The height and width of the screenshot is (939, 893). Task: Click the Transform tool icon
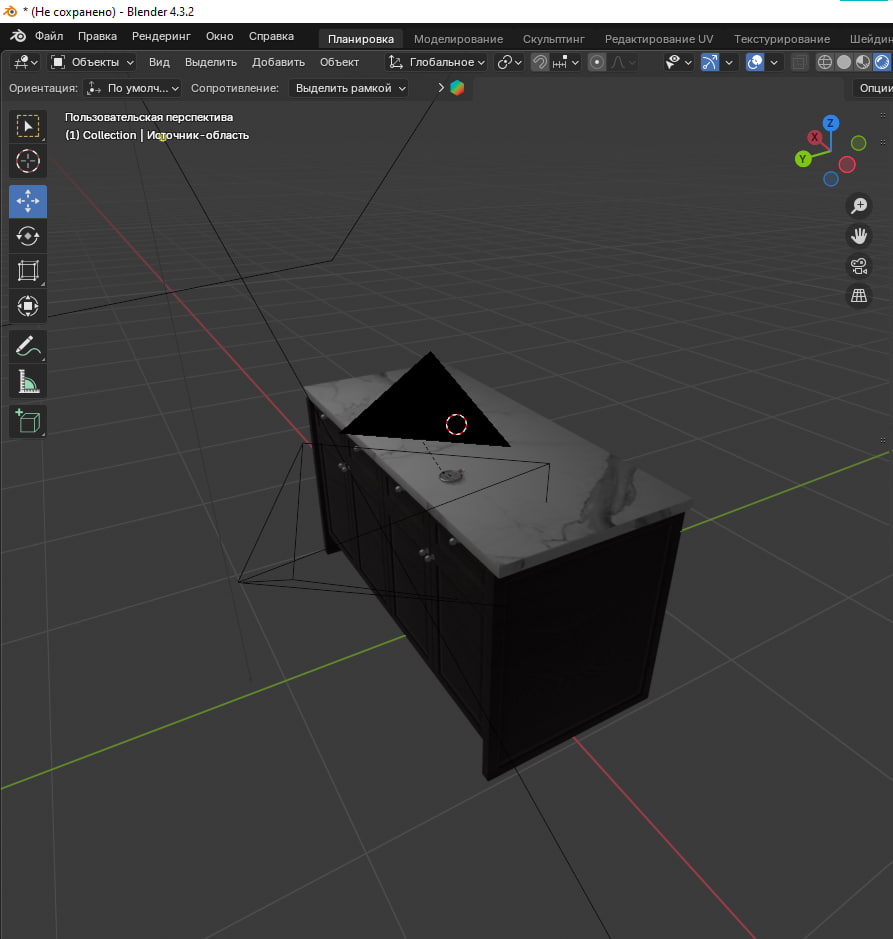pos(28,306)
